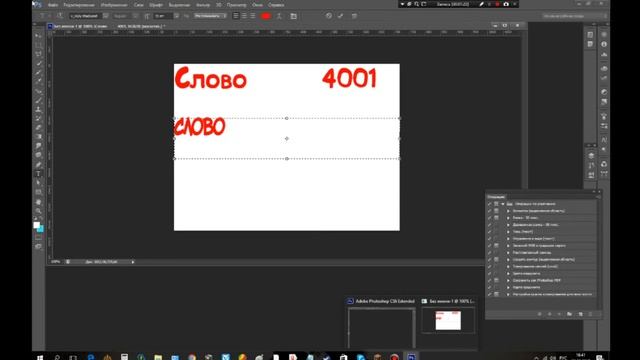The width and height of the screenshot is (640, 360).
Task: Select the Clone Stamp tool
Action: [38, 109]
